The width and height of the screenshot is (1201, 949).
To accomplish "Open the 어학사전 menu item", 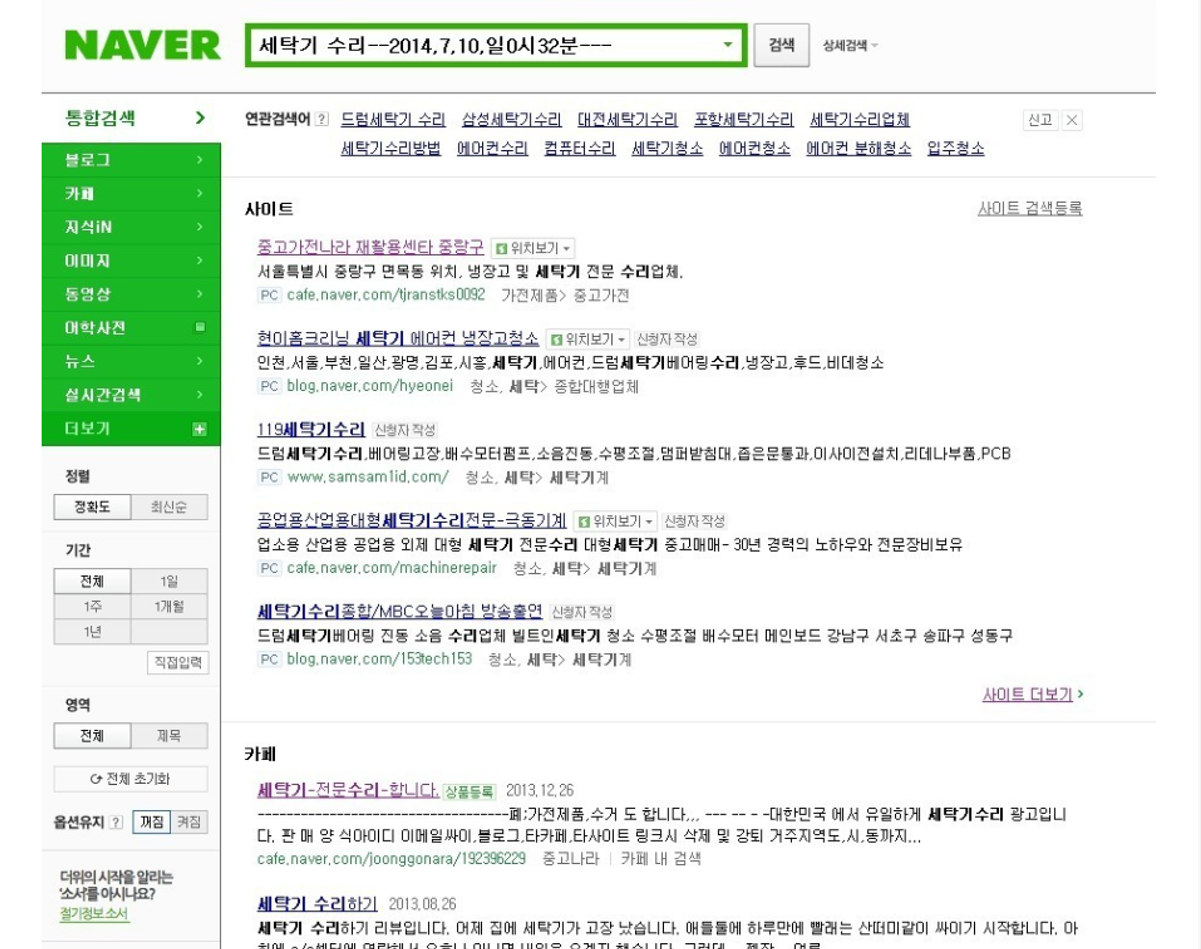I will [131, 328].
